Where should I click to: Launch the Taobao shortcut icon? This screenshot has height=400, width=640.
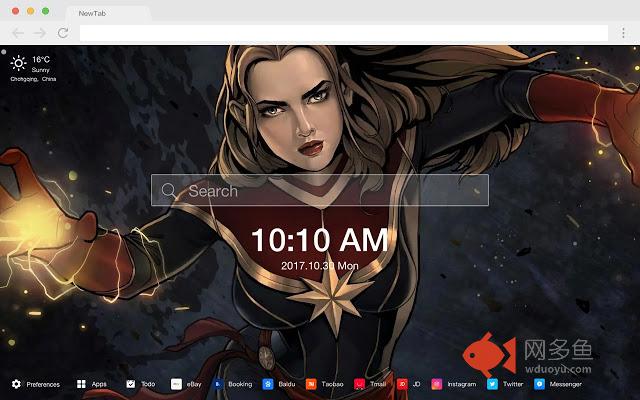coord(311,384)
